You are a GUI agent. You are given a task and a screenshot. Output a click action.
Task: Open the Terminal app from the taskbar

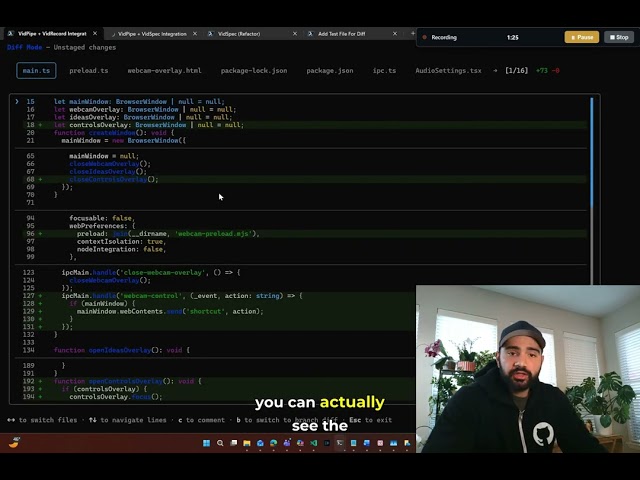[x=340, y=443]
